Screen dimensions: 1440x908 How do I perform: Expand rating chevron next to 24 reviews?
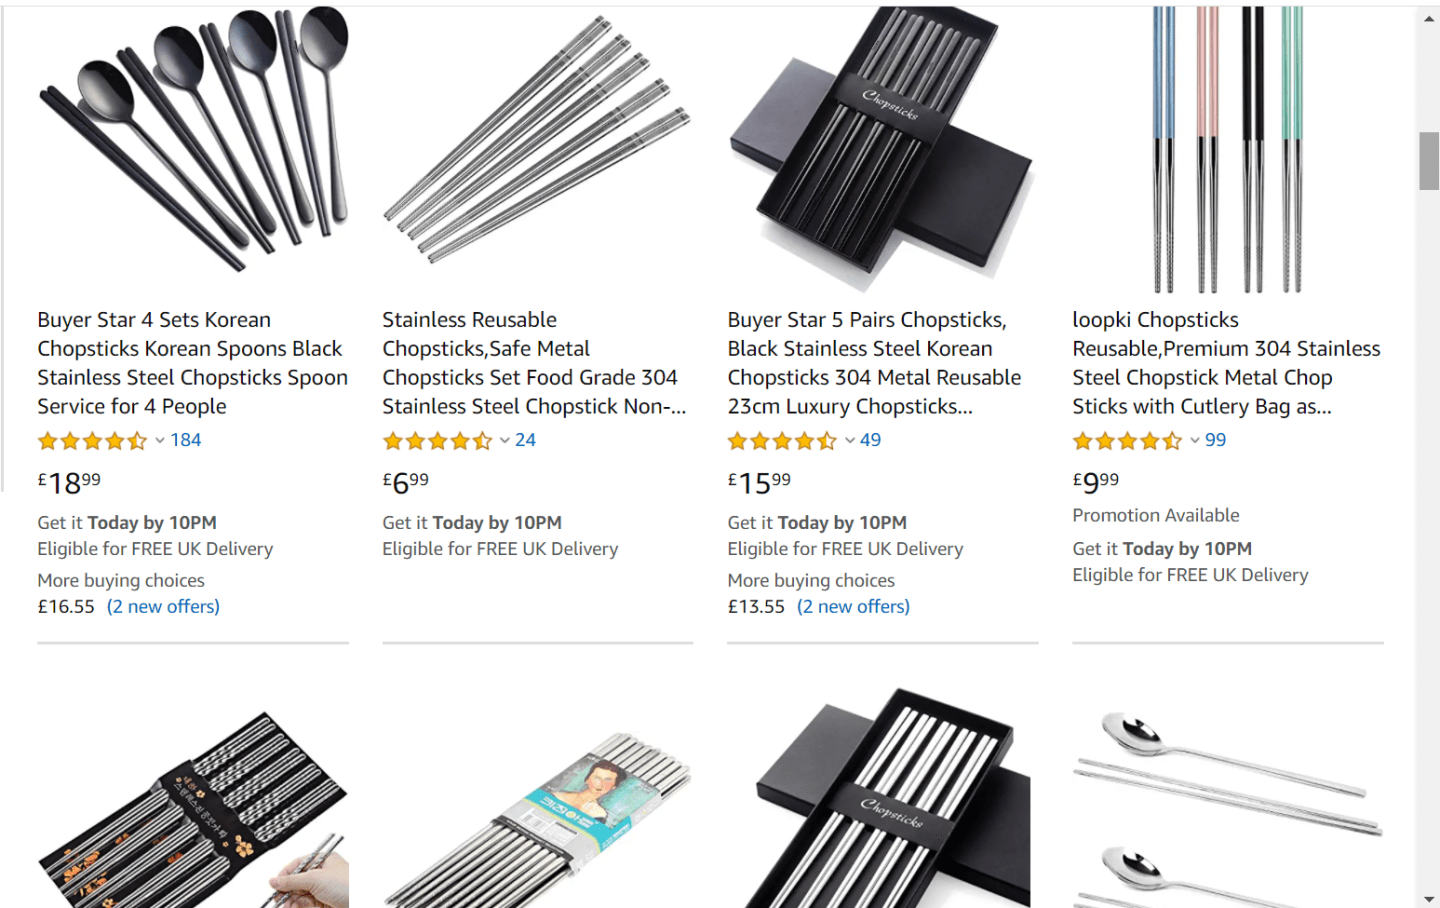(x=505, y=441)
